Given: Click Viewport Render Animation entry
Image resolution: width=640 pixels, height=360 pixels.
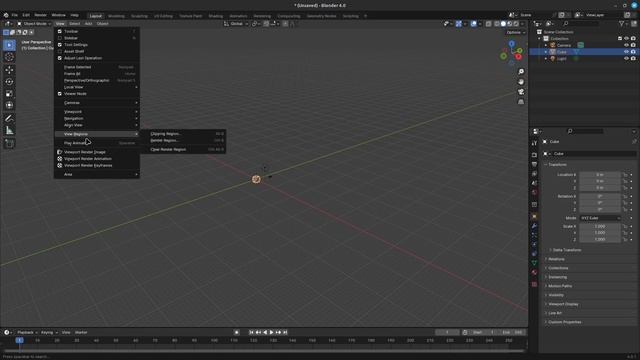Looking at the screenshot, I should point(97,158).
